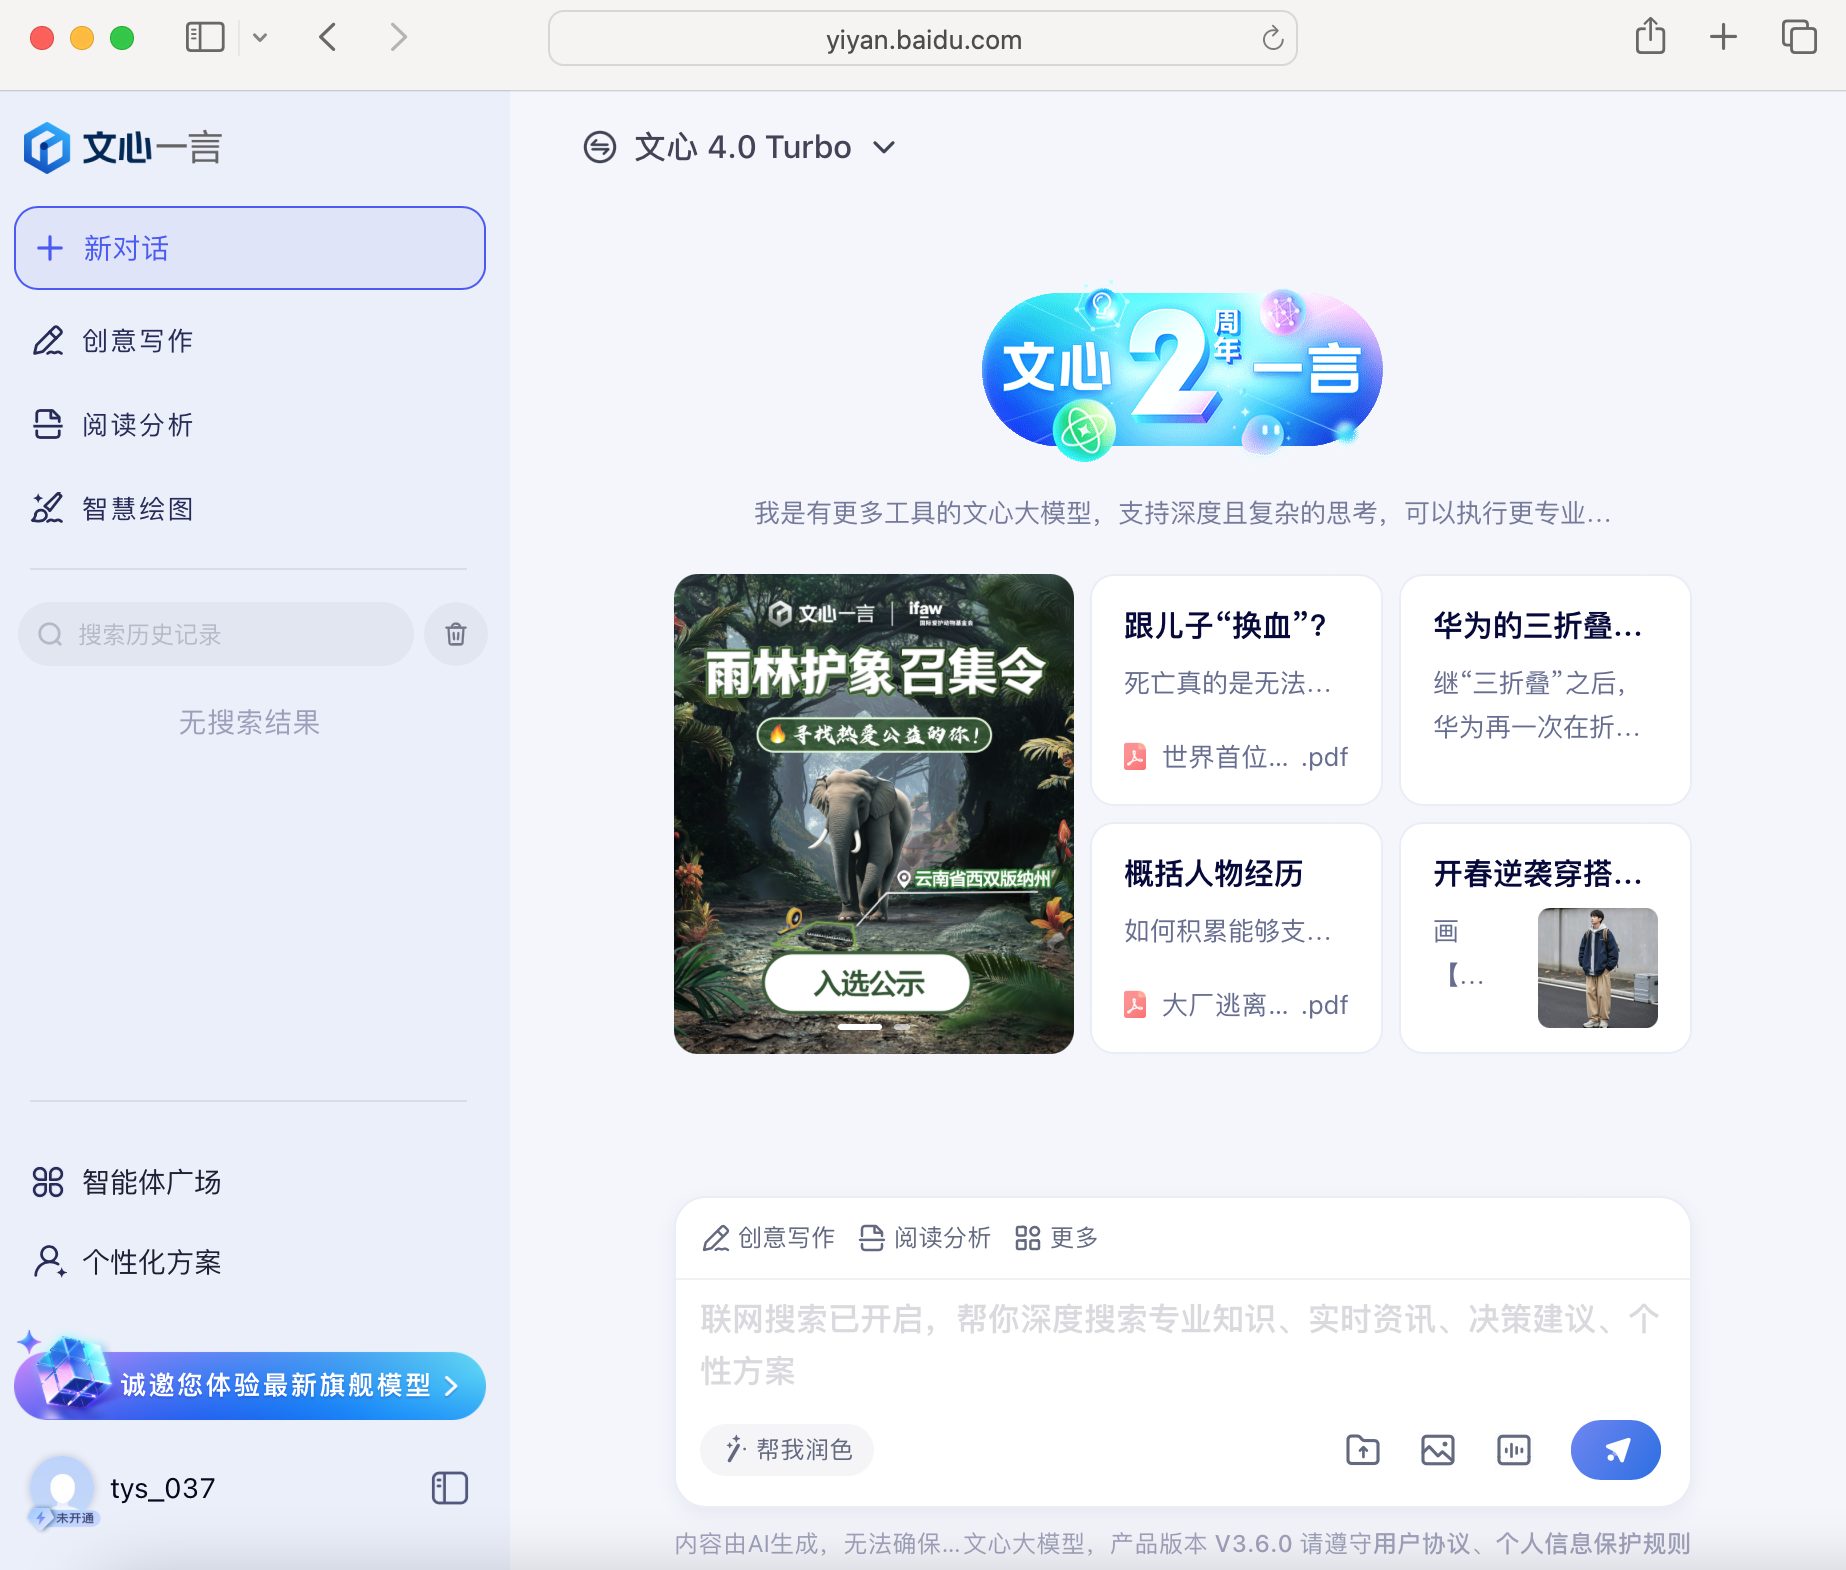Open the 概括人物经历 suggestion card

pyautogui.click(x=1237, y=938)
